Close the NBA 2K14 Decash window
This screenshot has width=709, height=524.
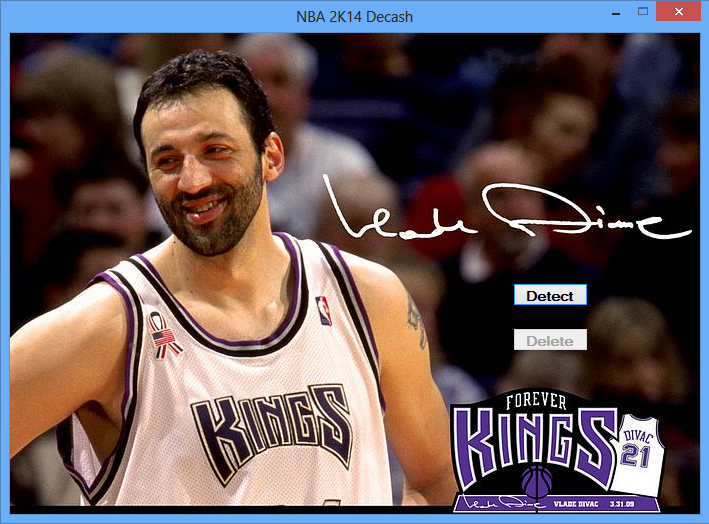tap(678, 12)
